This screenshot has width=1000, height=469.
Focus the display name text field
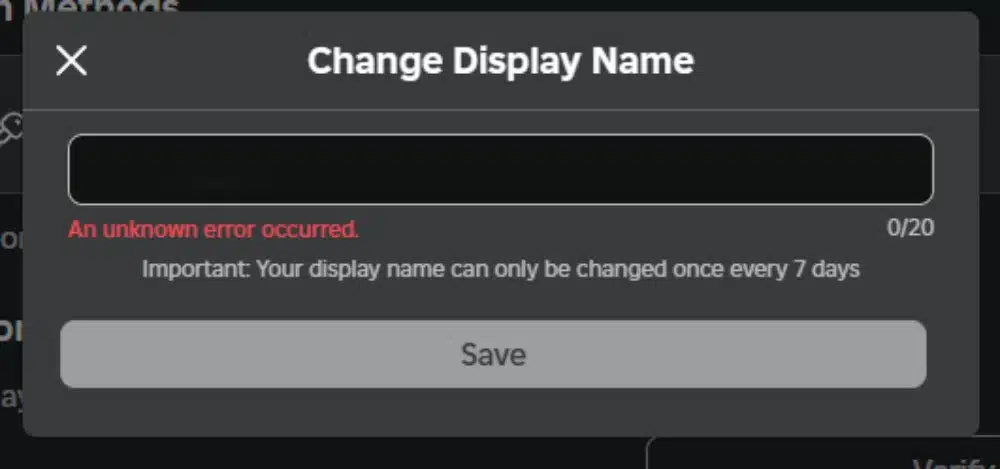pyautogui.click(x=500, y=169)
